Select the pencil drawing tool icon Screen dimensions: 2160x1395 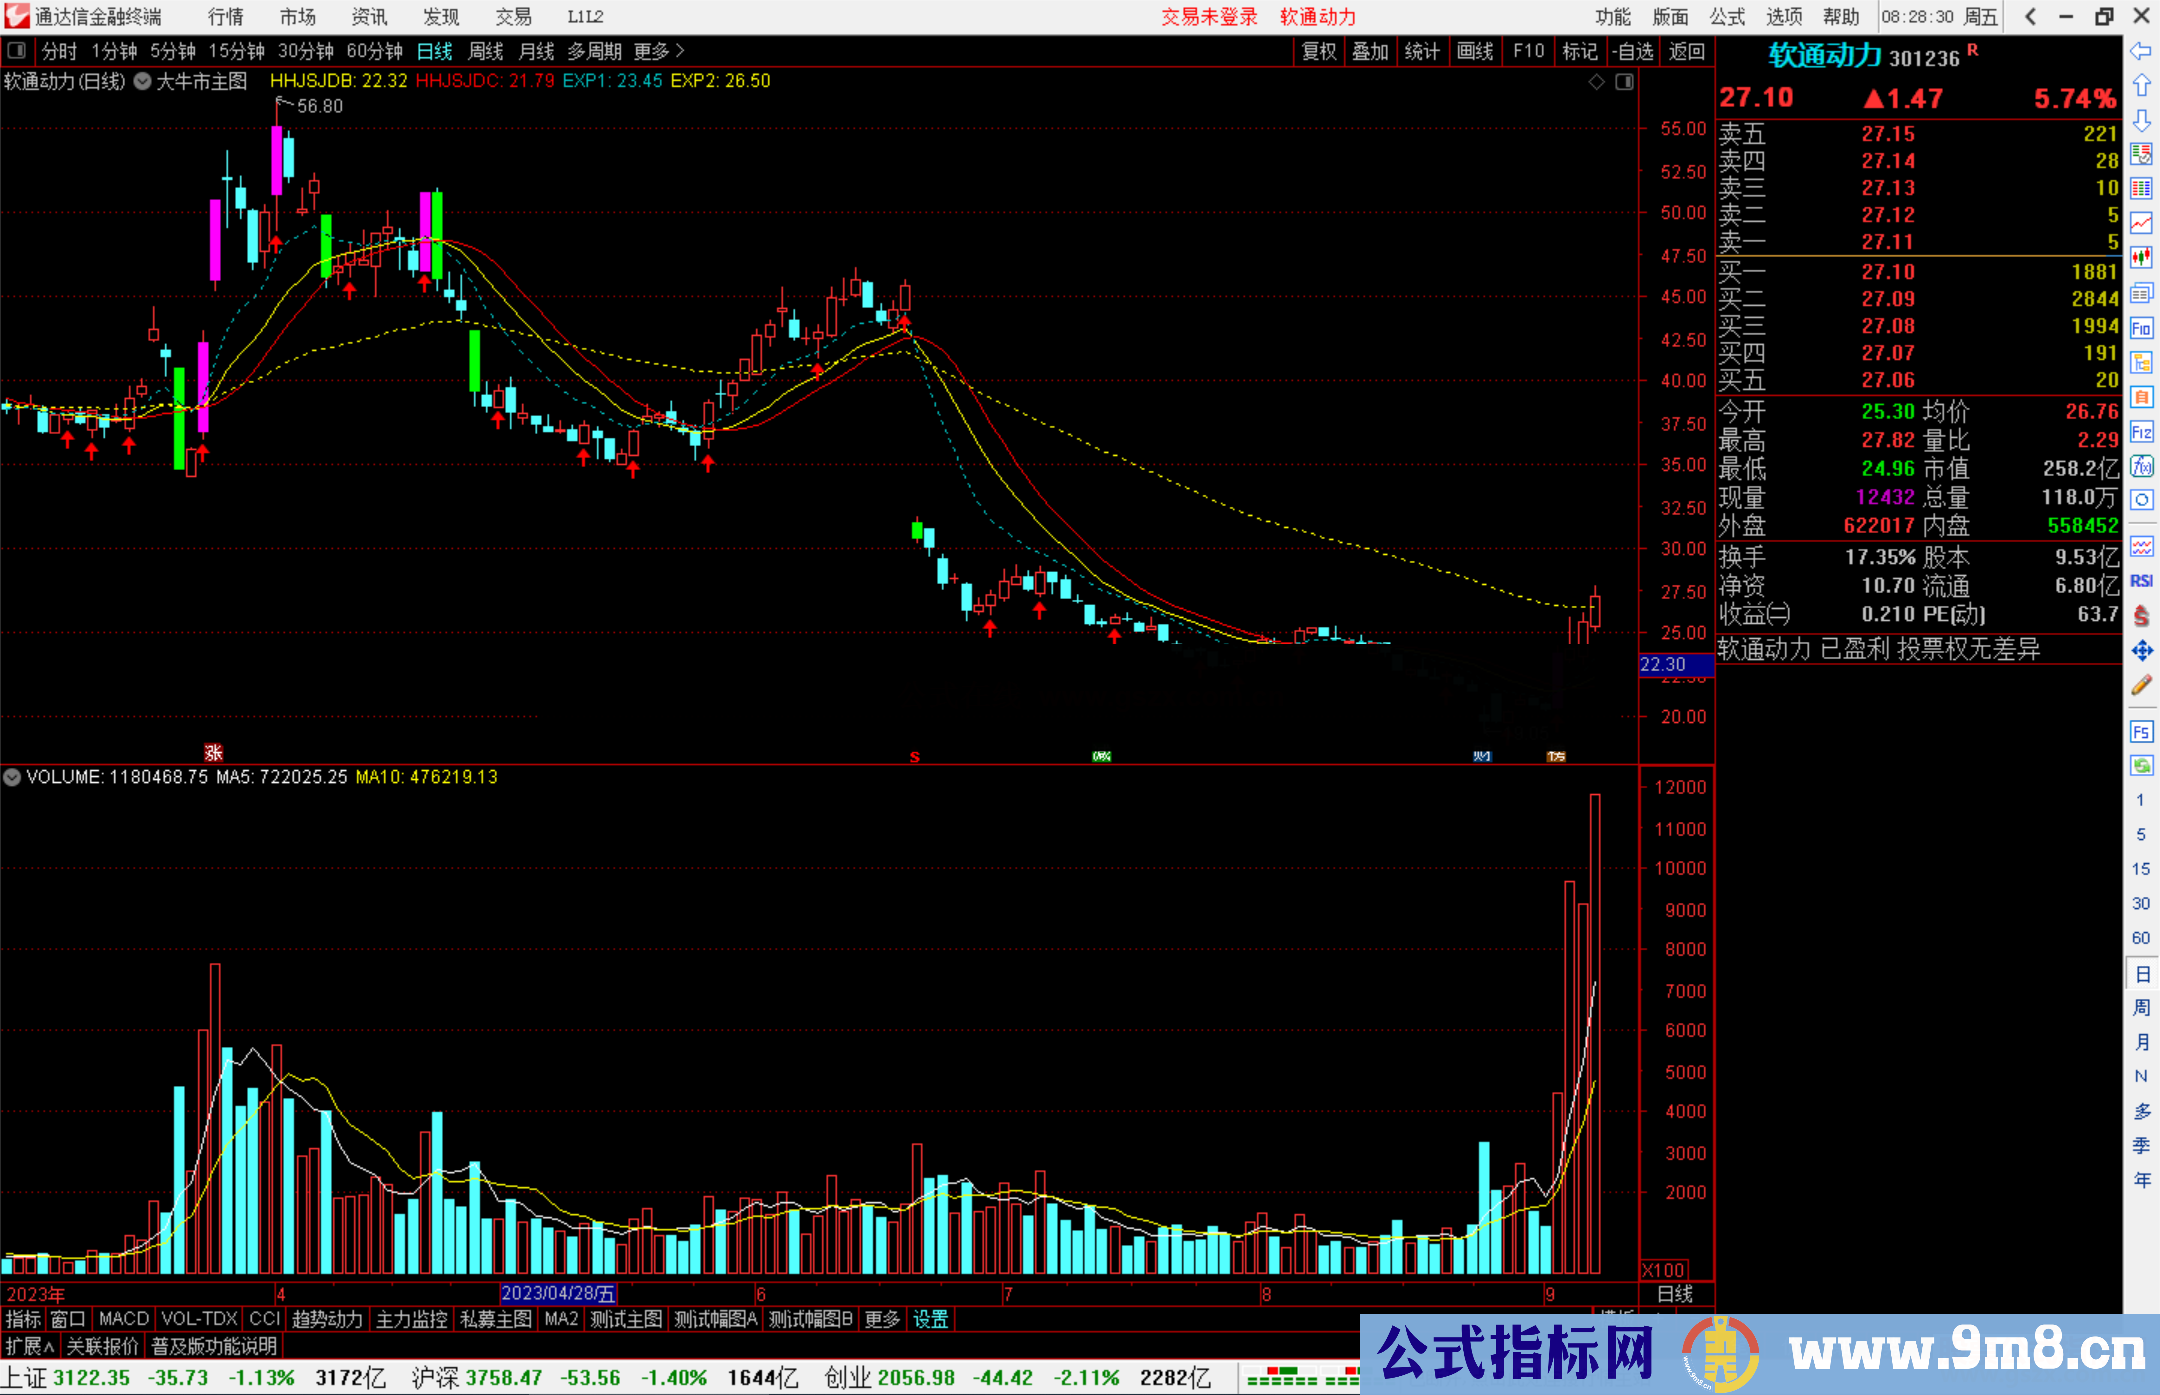click(x=2141, y=685)
